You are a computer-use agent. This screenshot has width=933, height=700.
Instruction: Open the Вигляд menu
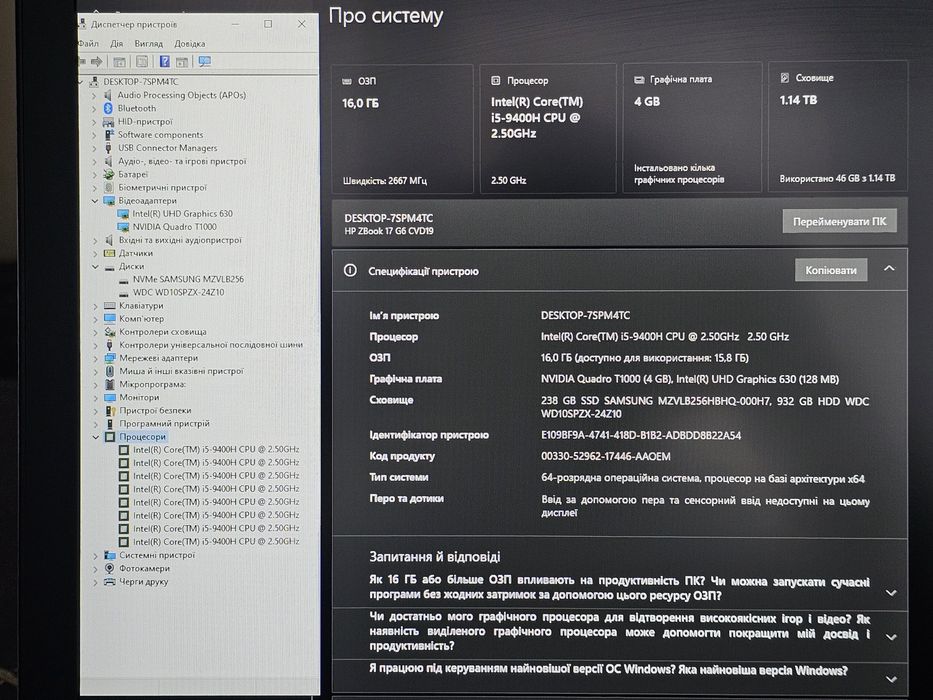[149, 43]
